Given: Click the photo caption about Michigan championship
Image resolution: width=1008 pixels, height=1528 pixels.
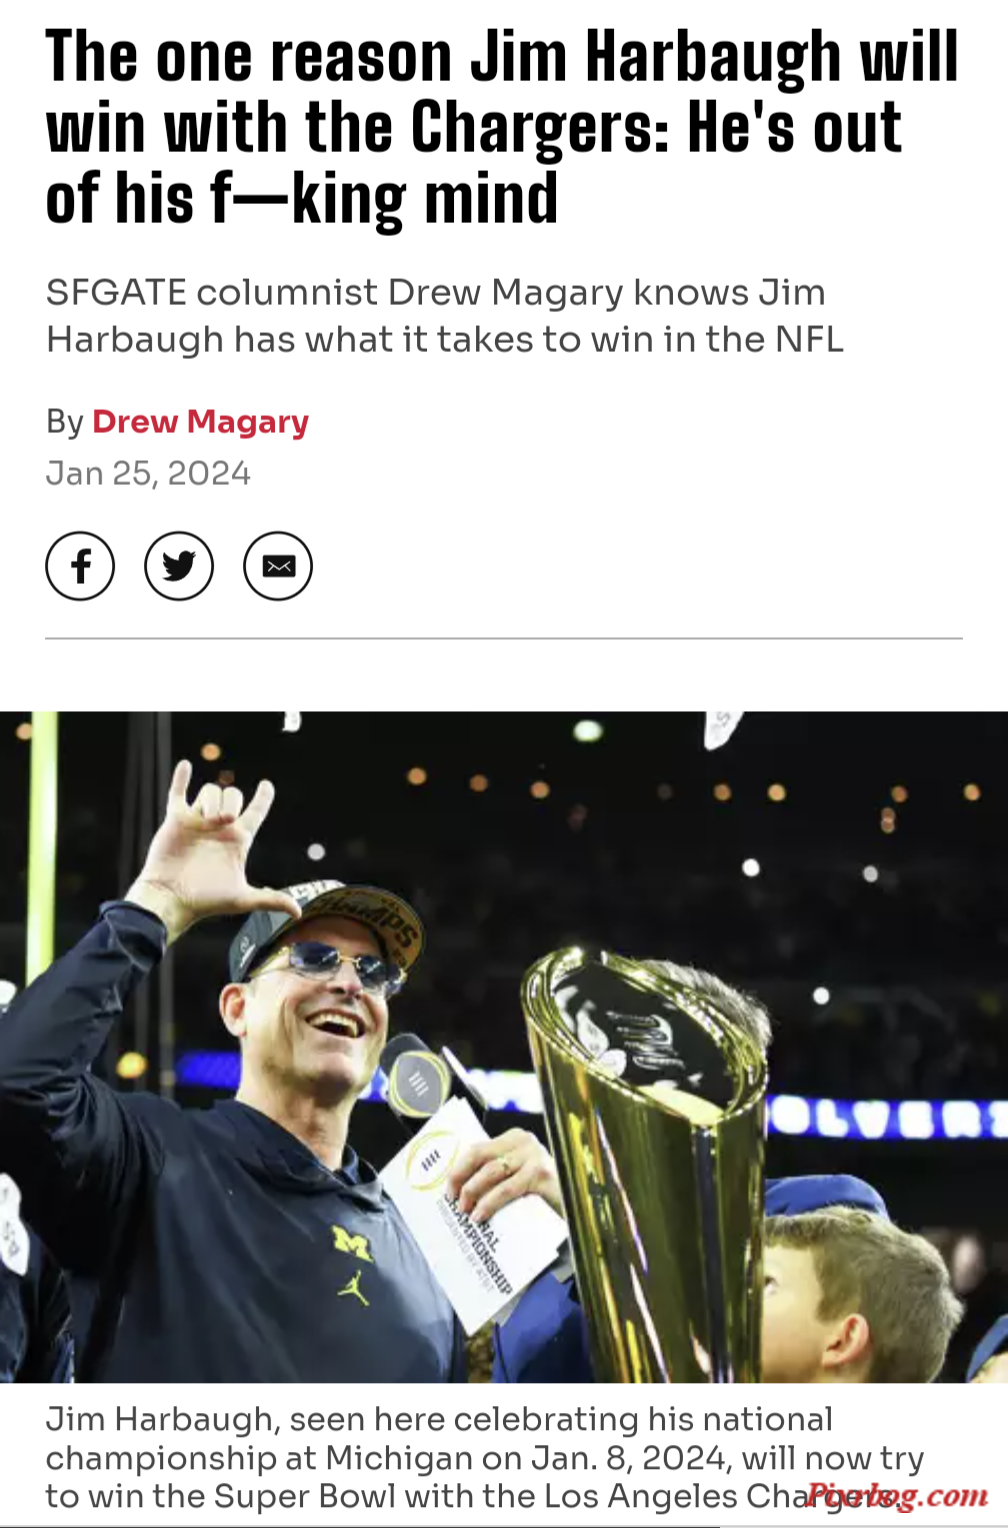Looking at the screenshot, I should (x=485, y=1457).
